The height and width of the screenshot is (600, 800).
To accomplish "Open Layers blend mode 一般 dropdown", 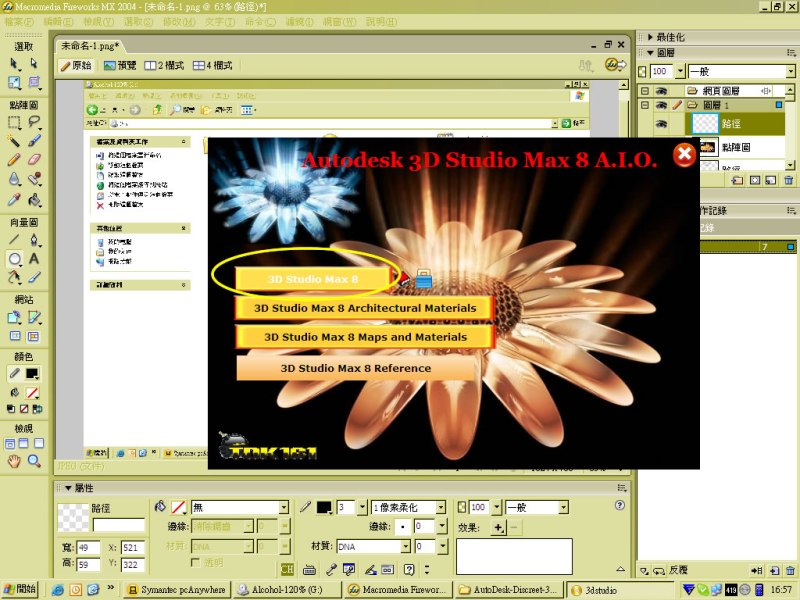I will click(790, 71).
